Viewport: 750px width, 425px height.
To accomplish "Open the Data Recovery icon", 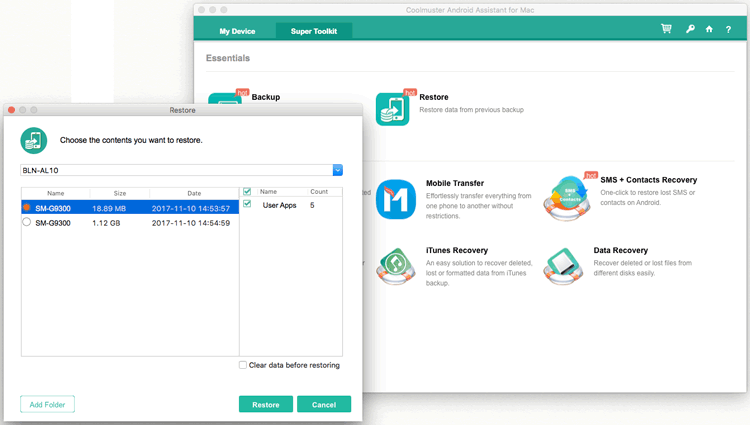I will 563,266.
